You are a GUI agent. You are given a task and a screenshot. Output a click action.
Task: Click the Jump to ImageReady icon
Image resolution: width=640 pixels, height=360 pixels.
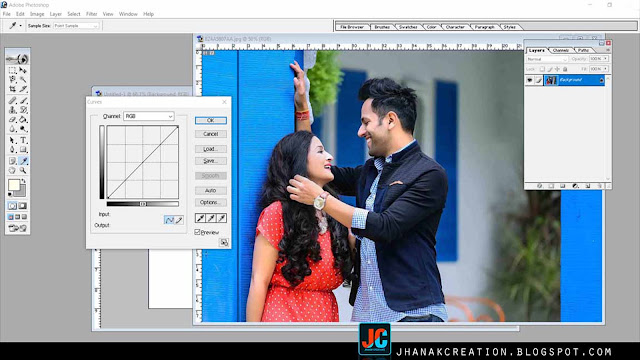click(18, 228)
